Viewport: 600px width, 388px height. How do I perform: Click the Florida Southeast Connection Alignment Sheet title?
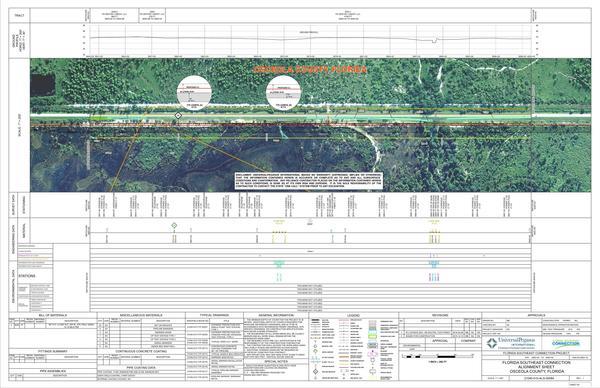pyautogui.click(x=536, y=367)
